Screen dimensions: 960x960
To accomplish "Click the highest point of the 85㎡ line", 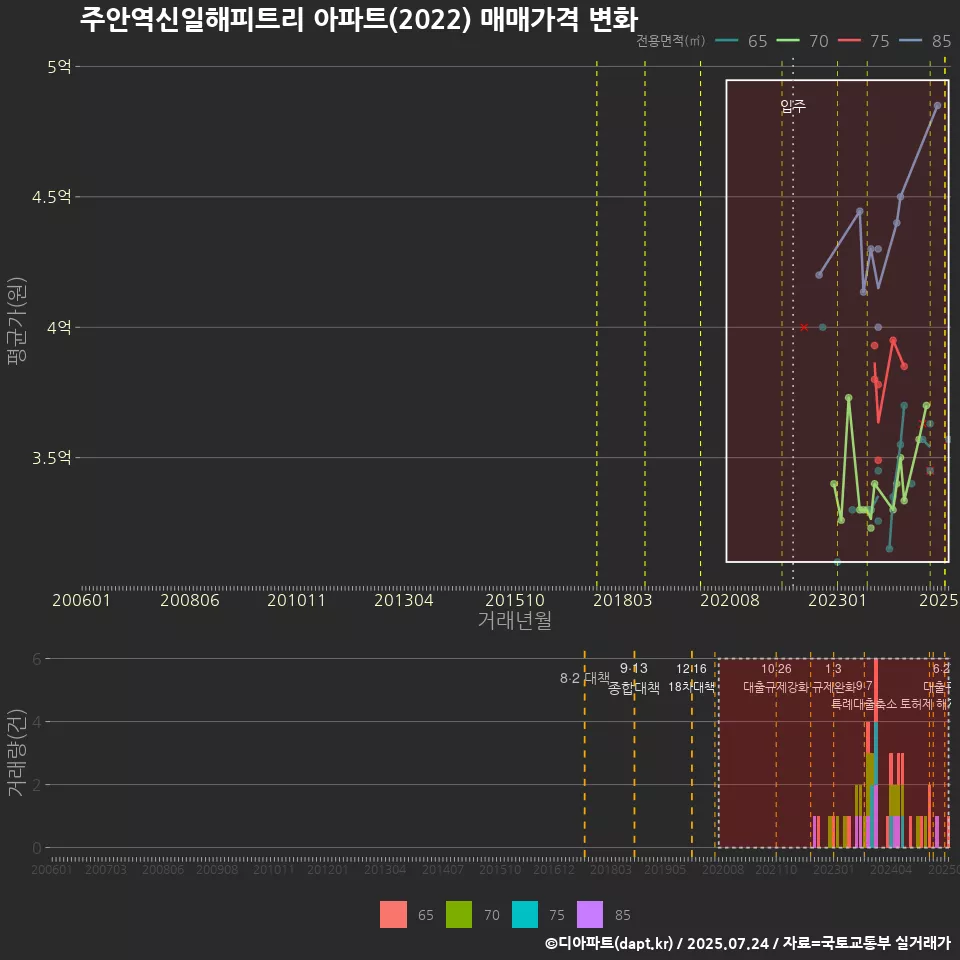I will [937, 105].
